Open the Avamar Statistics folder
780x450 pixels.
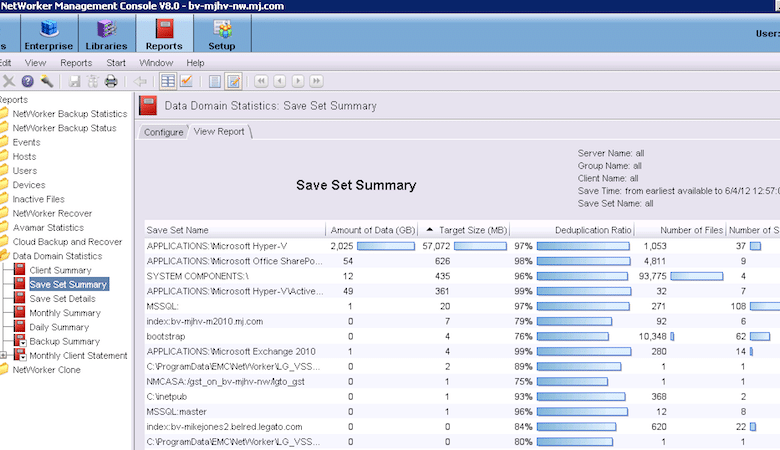pyautogui.click(x=48, y=228)
